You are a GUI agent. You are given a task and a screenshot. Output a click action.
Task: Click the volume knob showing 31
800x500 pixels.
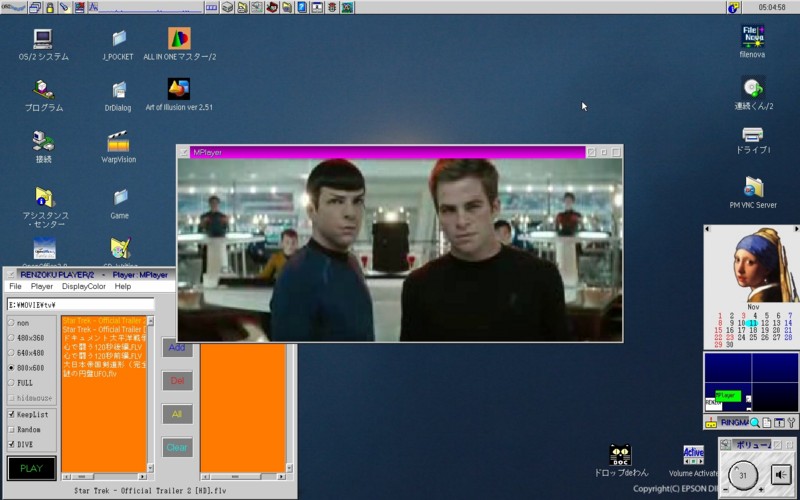pyautogui.click(x=743, y=476)
